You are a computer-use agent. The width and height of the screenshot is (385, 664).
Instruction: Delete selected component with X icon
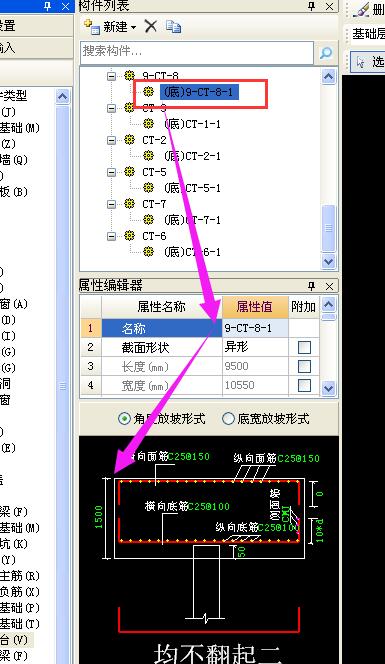click(x=151, y=26)
